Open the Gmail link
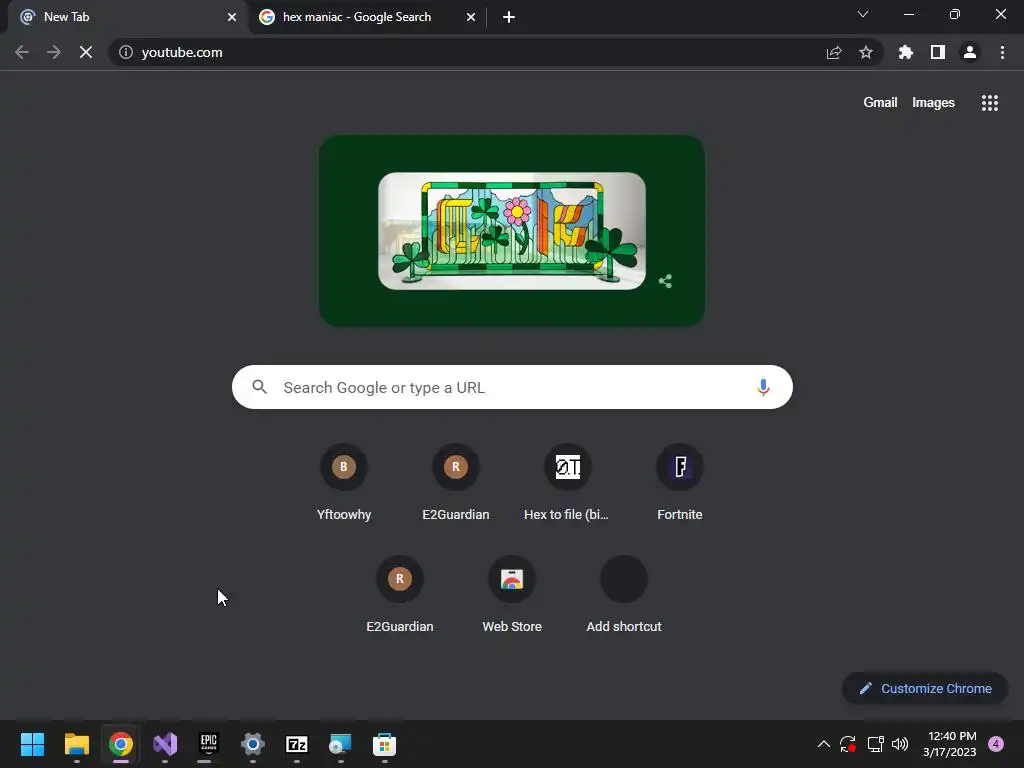The image size is (1024, 768). pos(880,103)
